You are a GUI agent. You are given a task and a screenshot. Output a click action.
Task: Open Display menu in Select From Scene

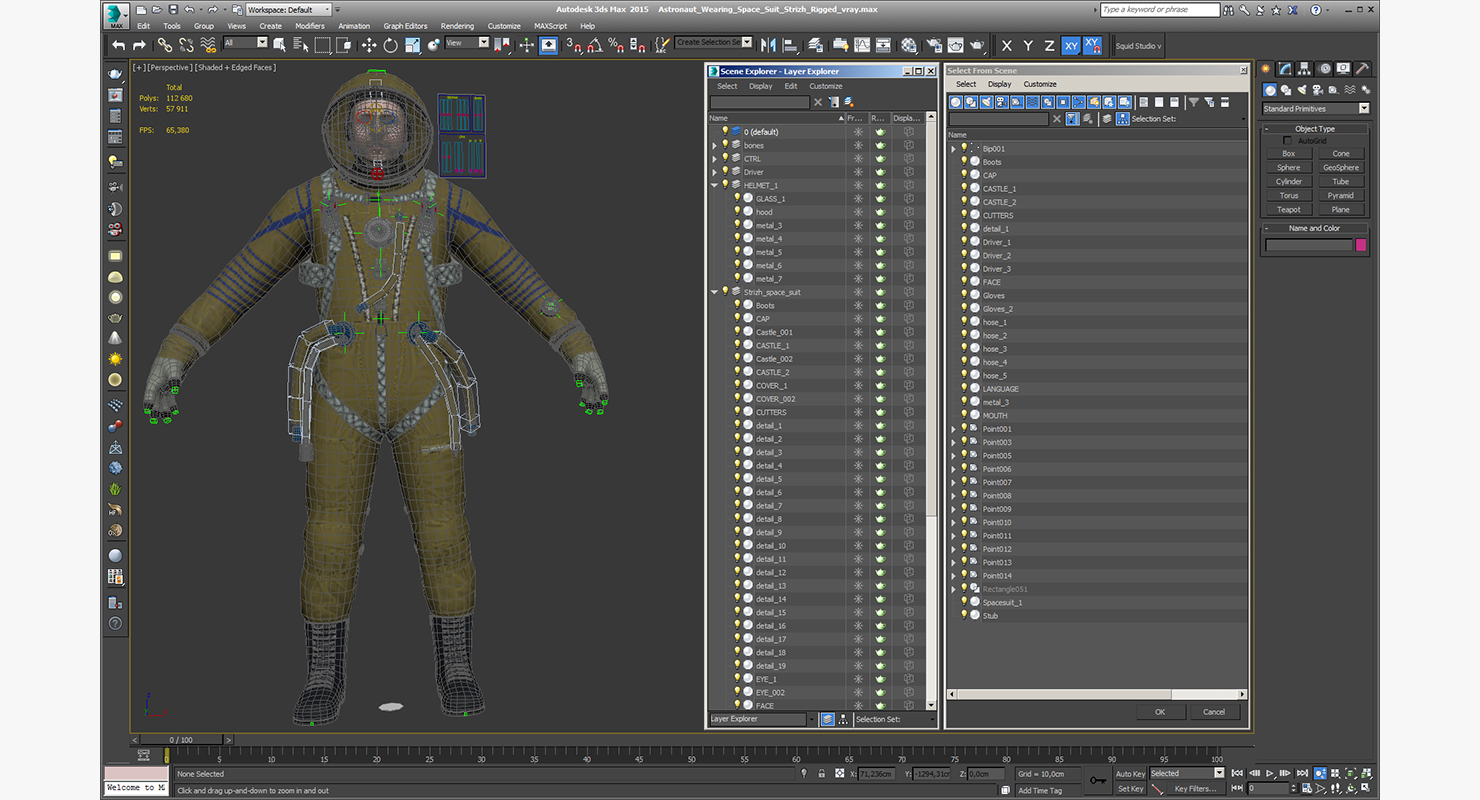999,84
